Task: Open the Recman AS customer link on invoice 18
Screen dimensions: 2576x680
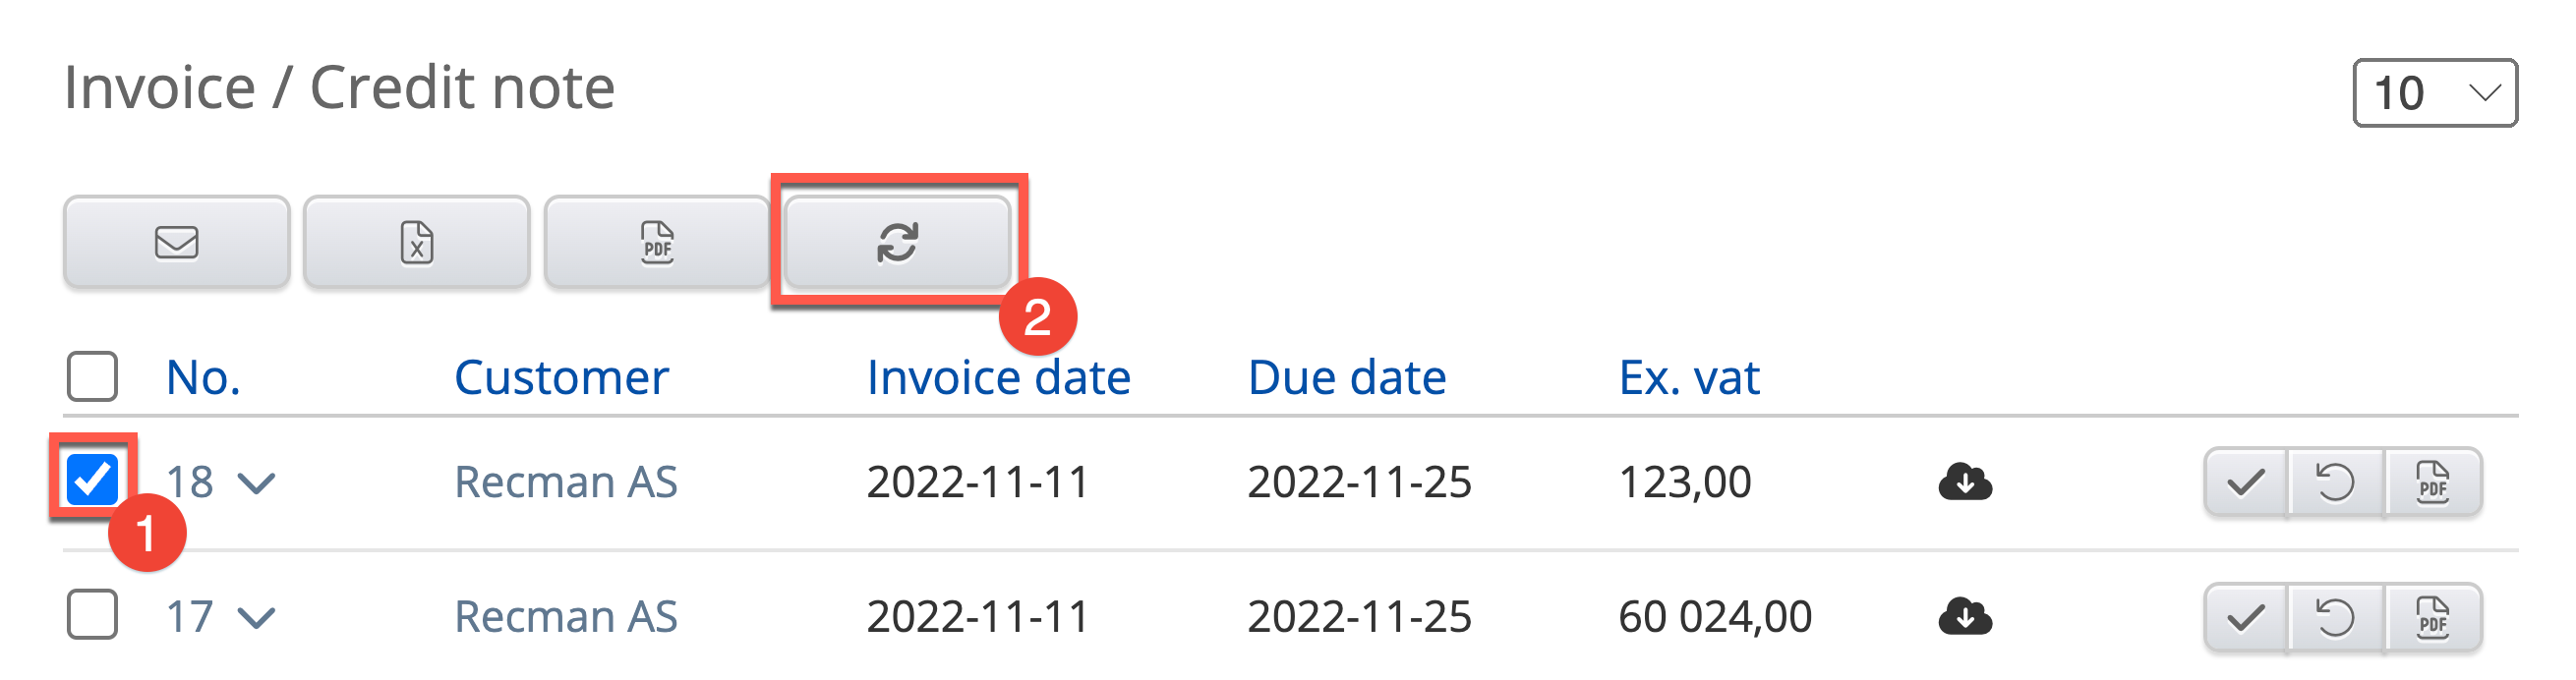Action: pos(565,482)
